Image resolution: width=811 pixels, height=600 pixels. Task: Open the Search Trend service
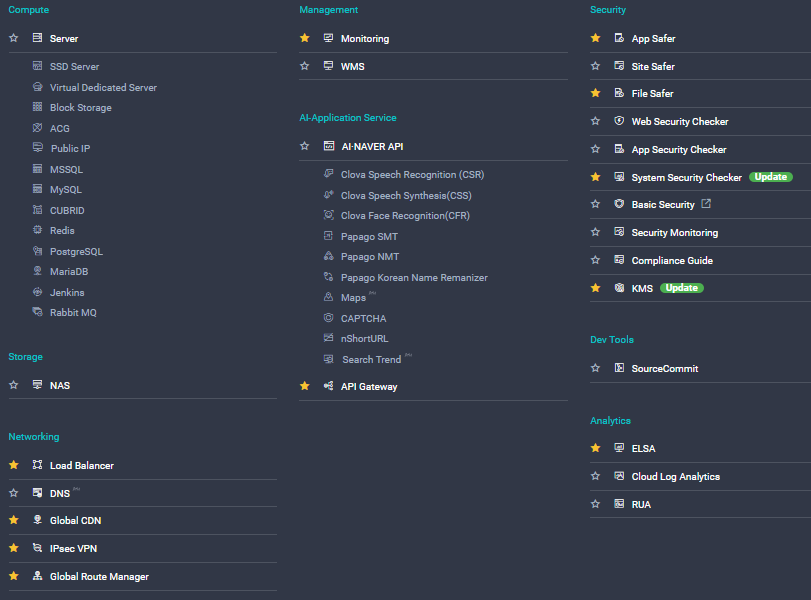(x=371, y=359)
